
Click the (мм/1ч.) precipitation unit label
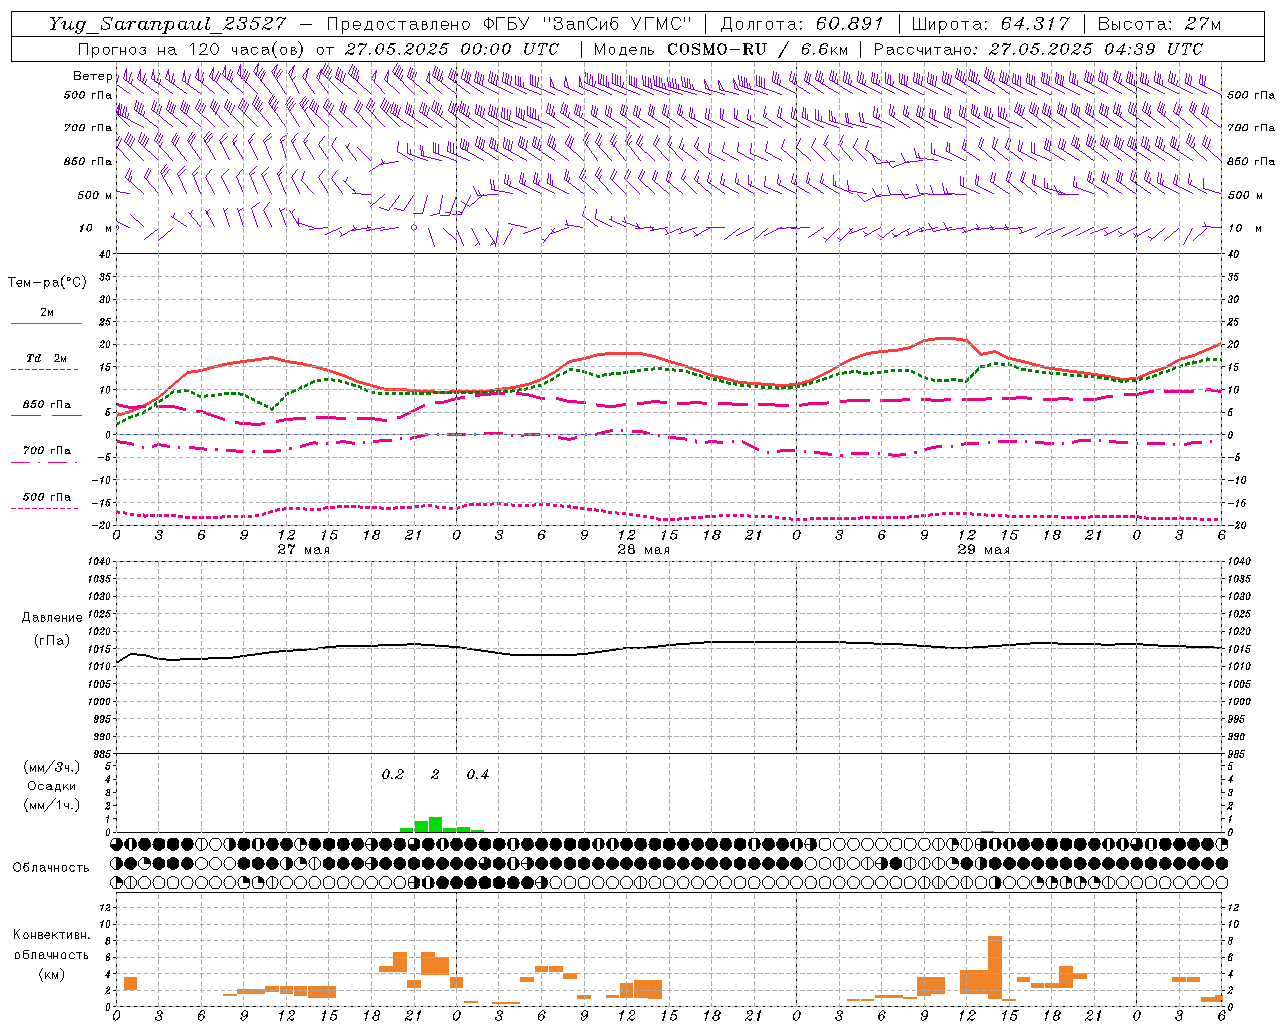coord(52,805)
